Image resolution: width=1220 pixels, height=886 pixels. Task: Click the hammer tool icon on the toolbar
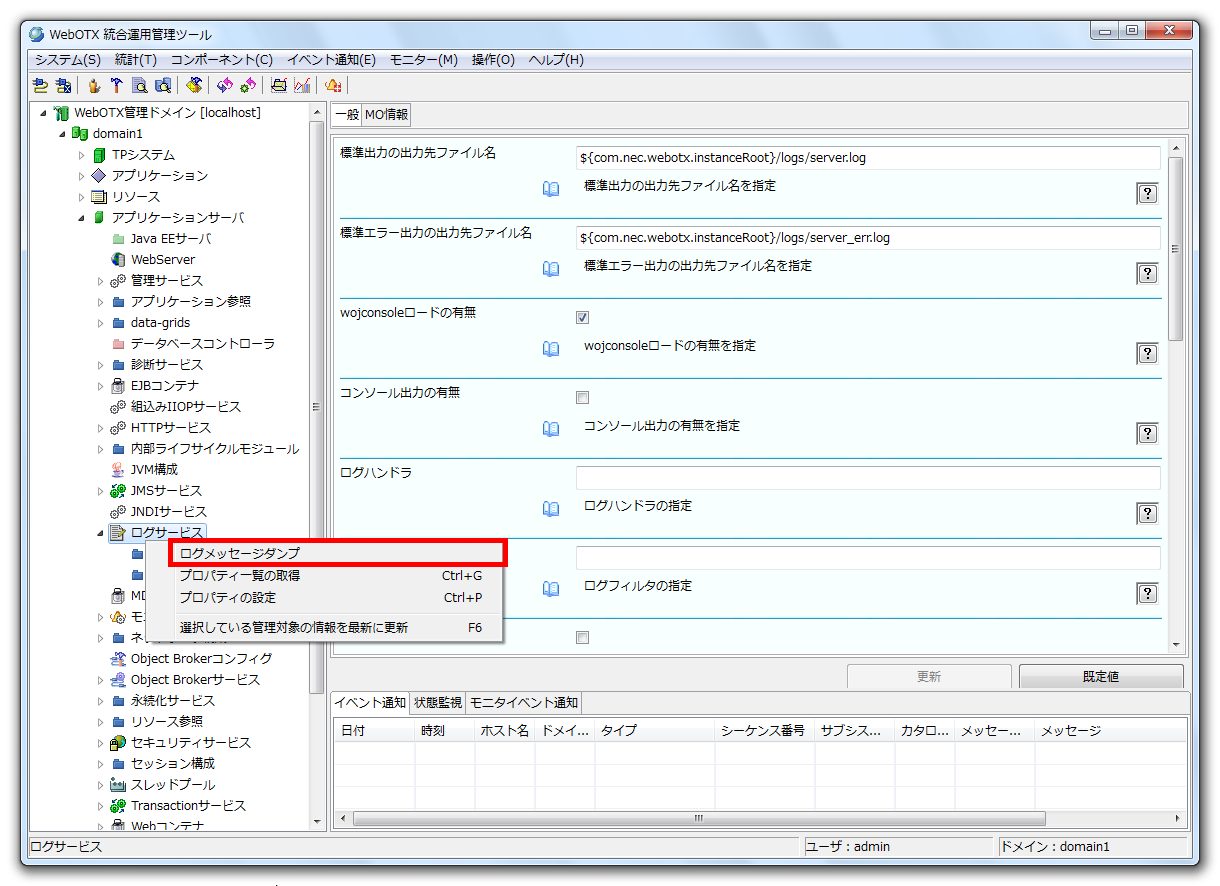pyautogui.click(x=117, y=85)
